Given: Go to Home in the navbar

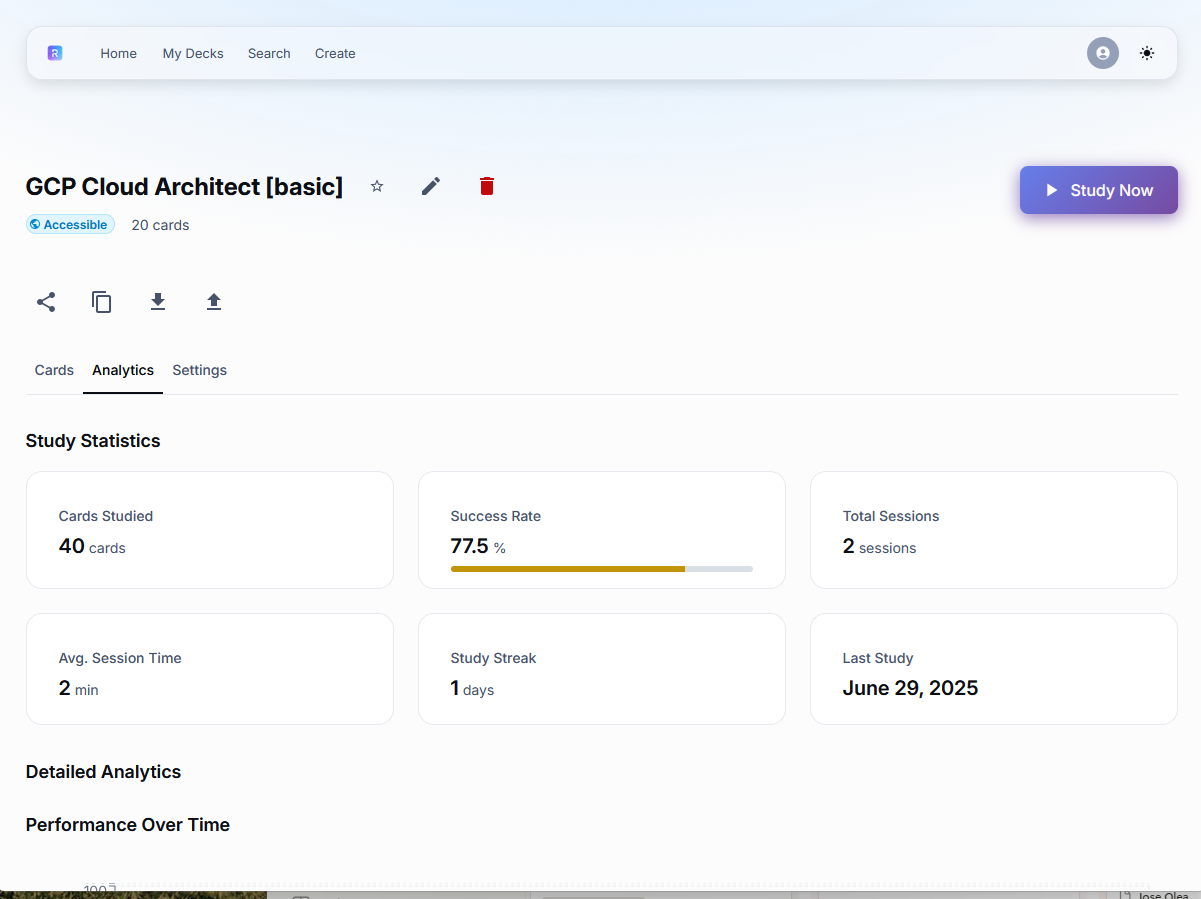Looking at the screenshot, I should tap(118, 53).
